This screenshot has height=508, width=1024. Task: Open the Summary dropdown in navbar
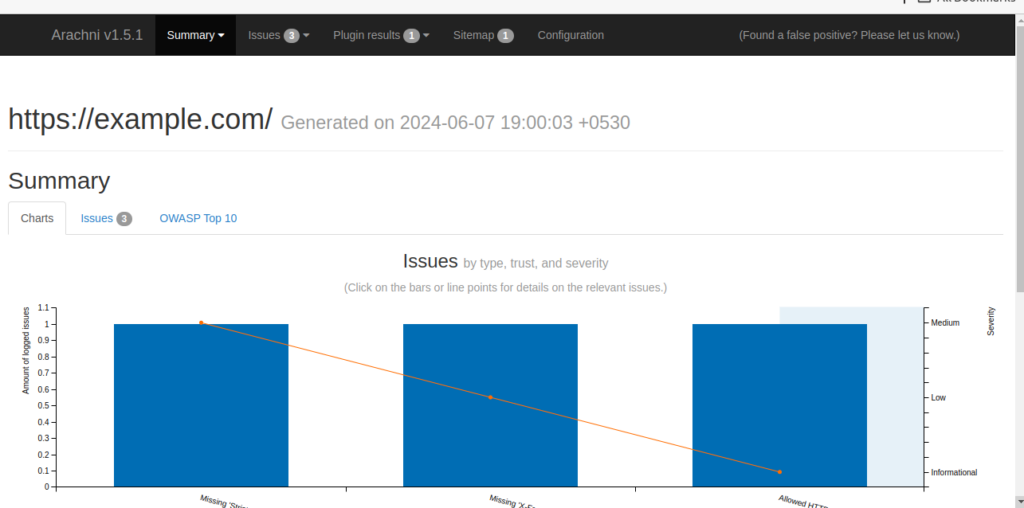[x=195, y=35]
